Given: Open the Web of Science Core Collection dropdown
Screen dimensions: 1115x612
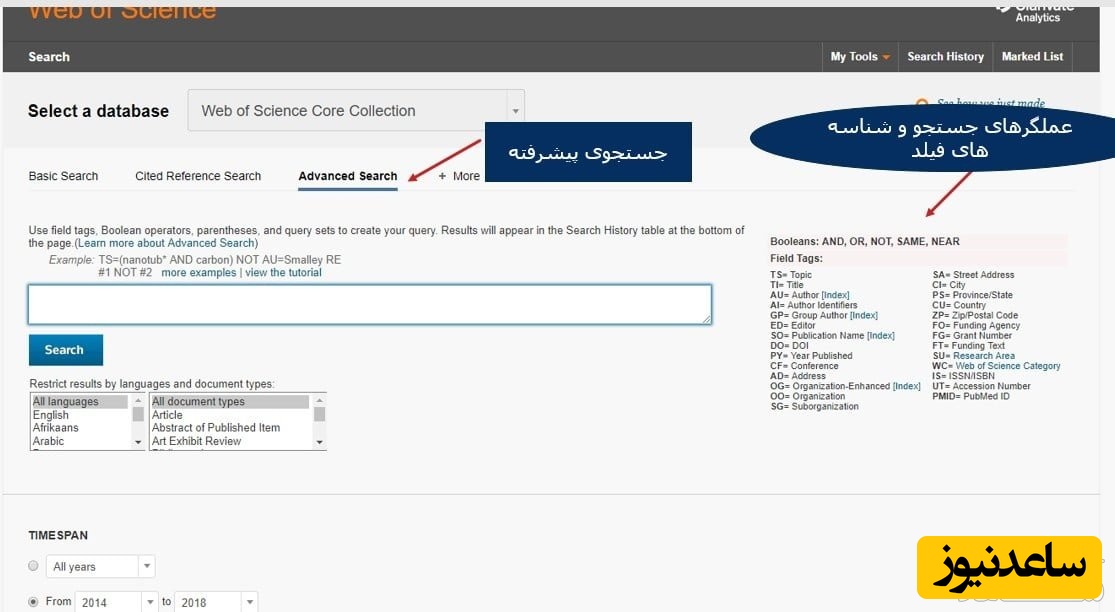Looking at the screenshot, I should click(355, 111).
